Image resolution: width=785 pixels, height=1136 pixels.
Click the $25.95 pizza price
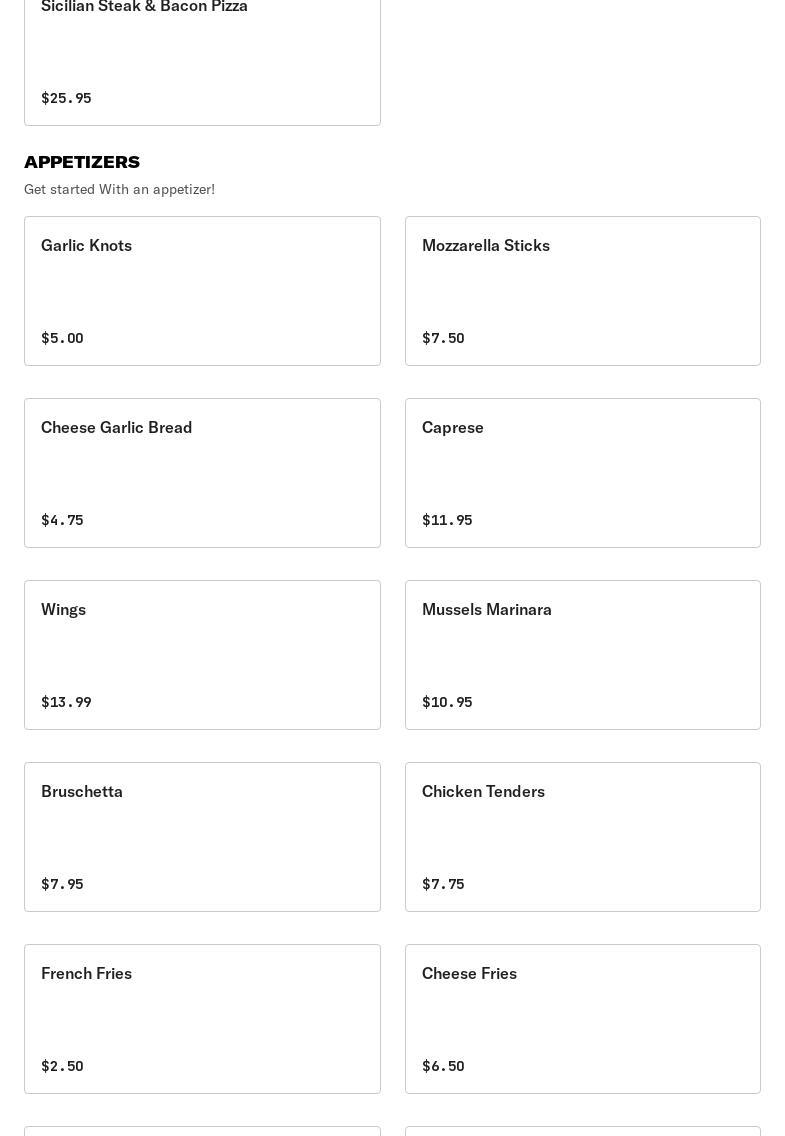66,98
